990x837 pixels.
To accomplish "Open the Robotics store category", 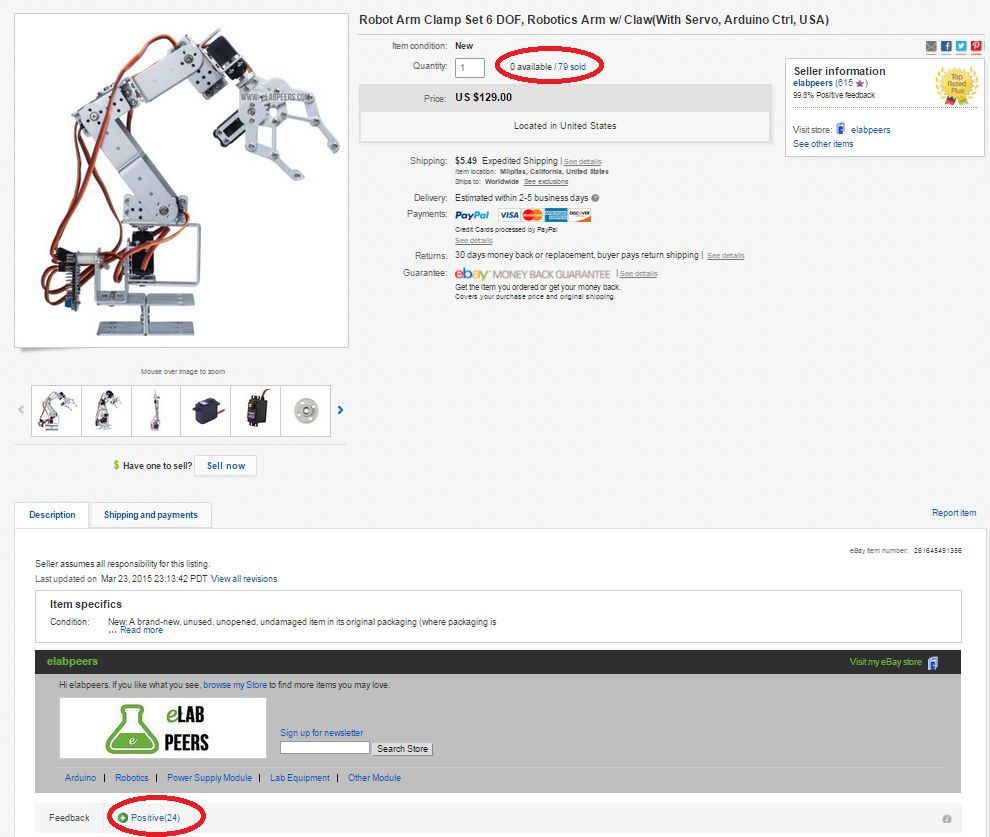I will pyautogui.click(x=132, y=778).
